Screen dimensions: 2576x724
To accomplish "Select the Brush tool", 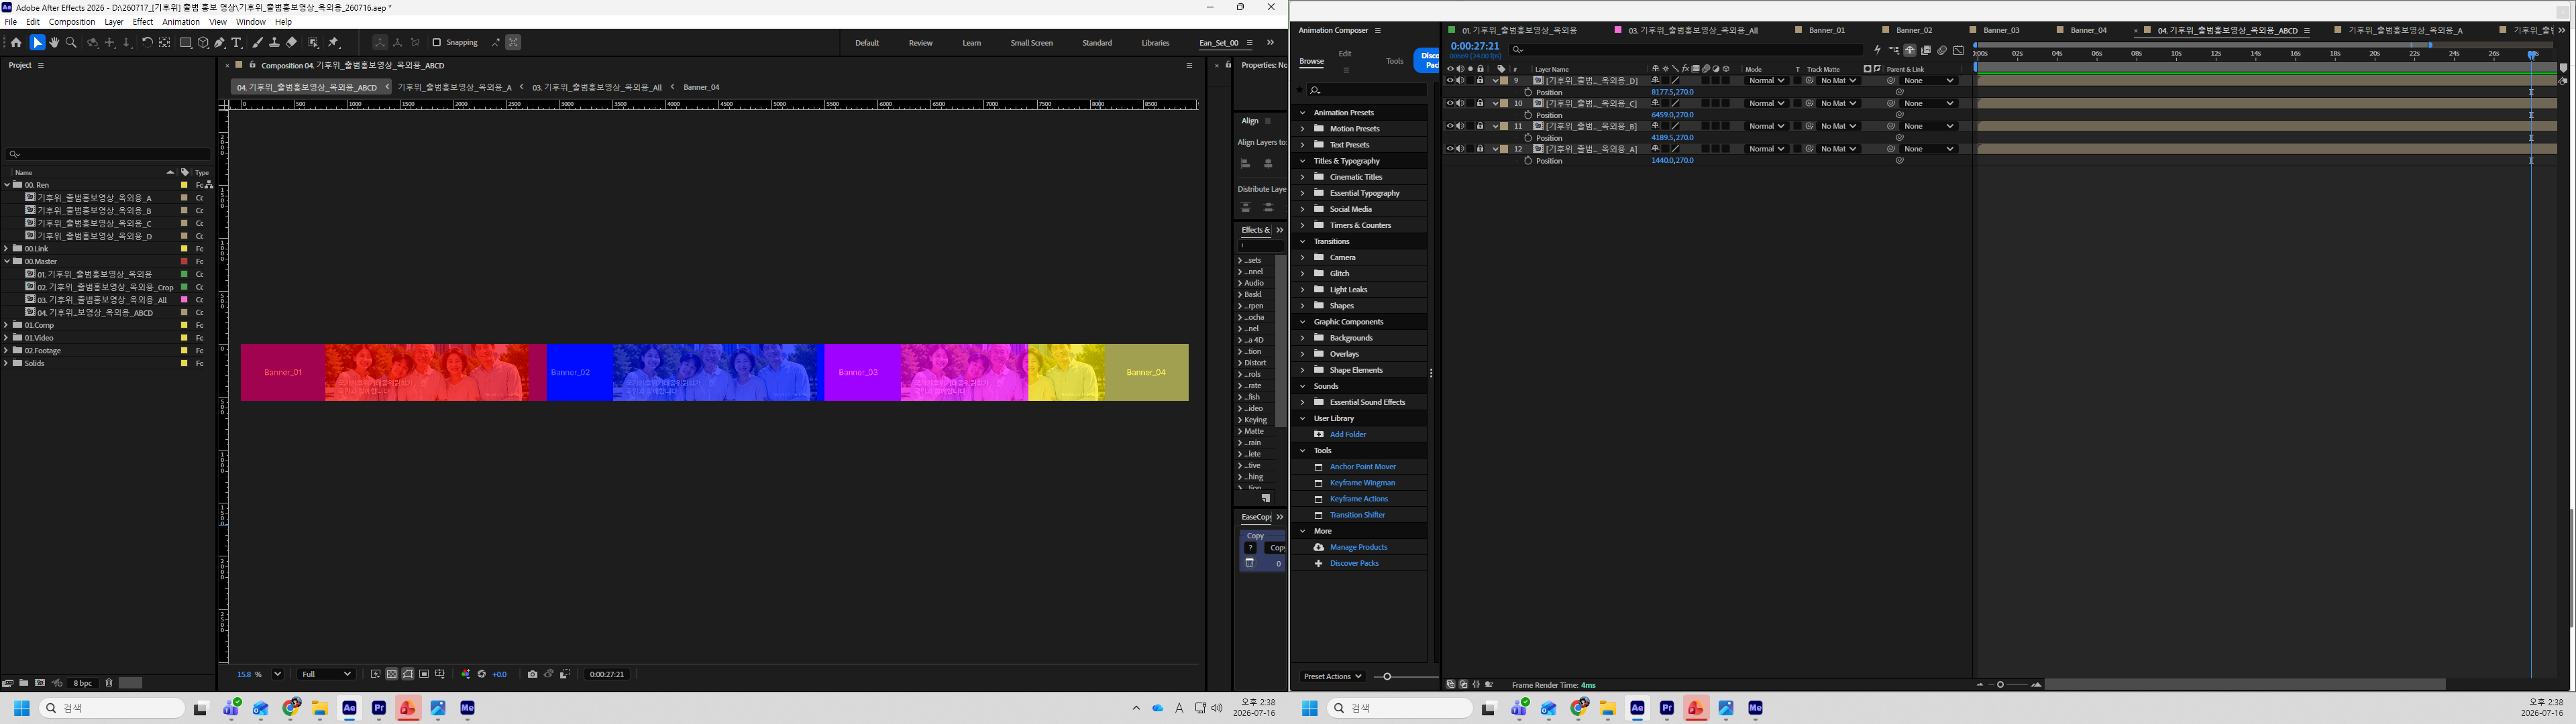I will [257, 42].
